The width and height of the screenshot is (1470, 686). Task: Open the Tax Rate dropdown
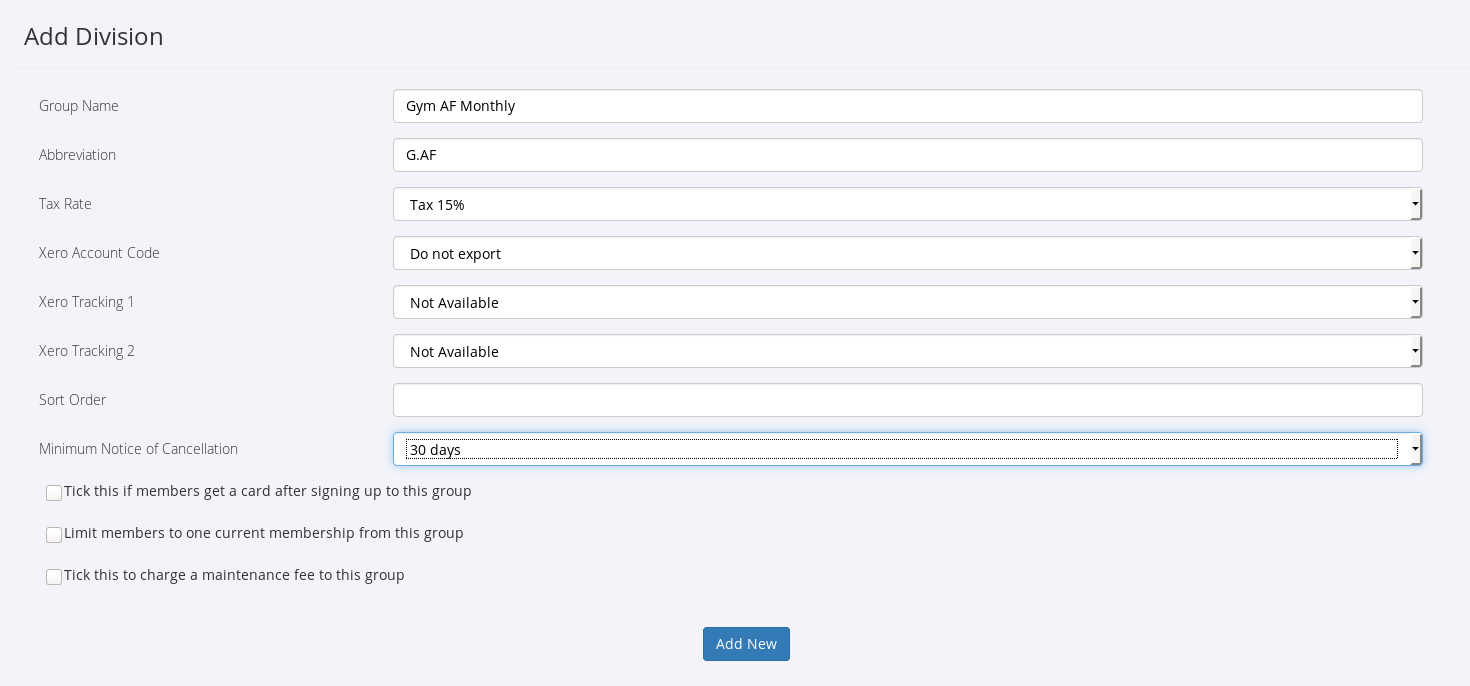tap(907, 204)
